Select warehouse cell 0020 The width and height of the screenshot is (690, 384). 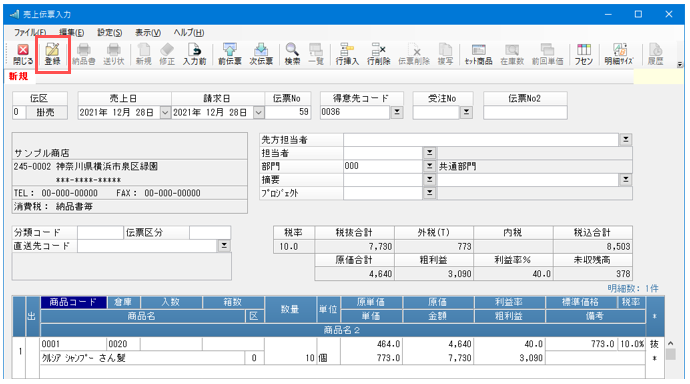123,344
